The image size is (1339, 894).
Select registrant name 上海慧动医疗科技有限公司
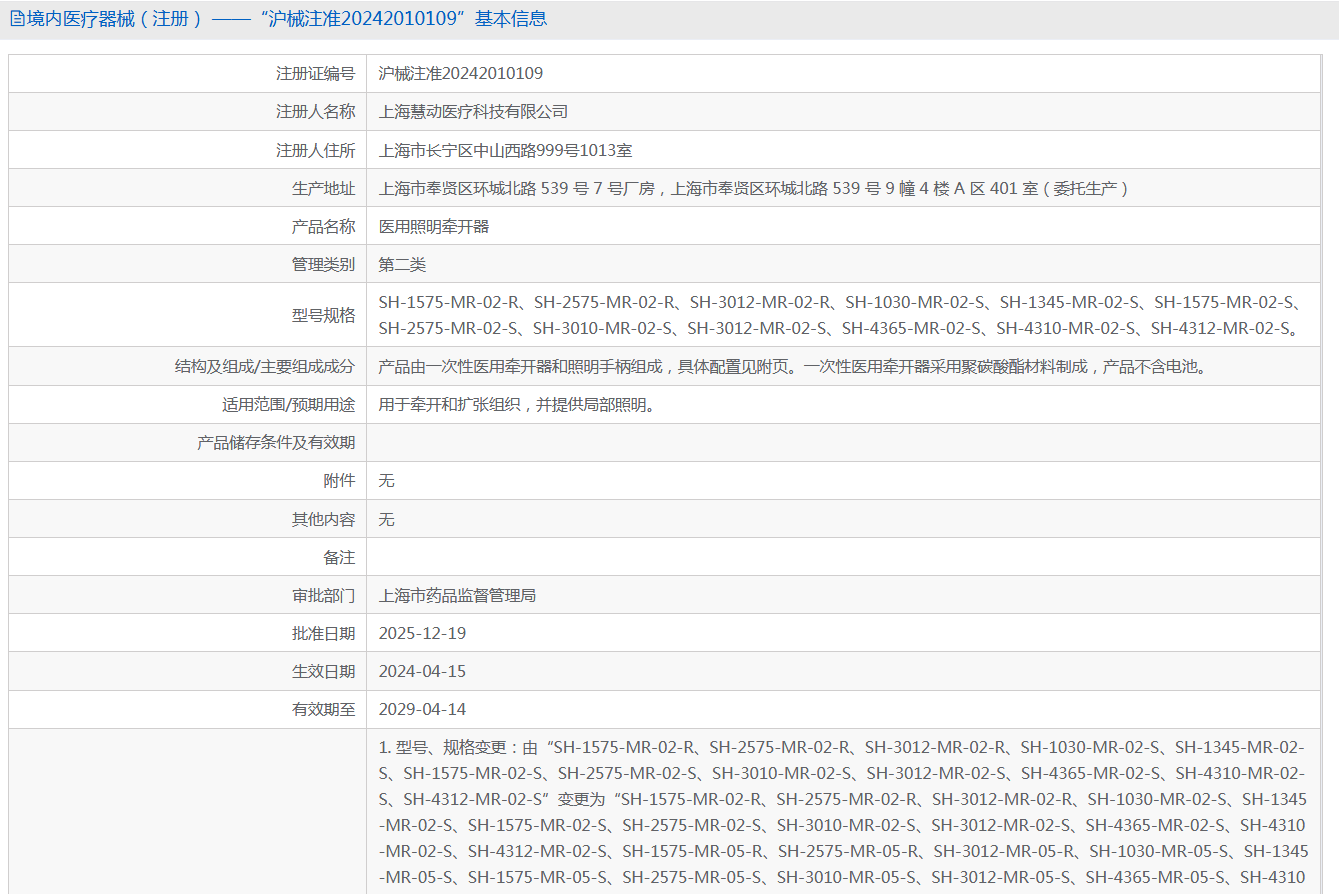(473, 112)
